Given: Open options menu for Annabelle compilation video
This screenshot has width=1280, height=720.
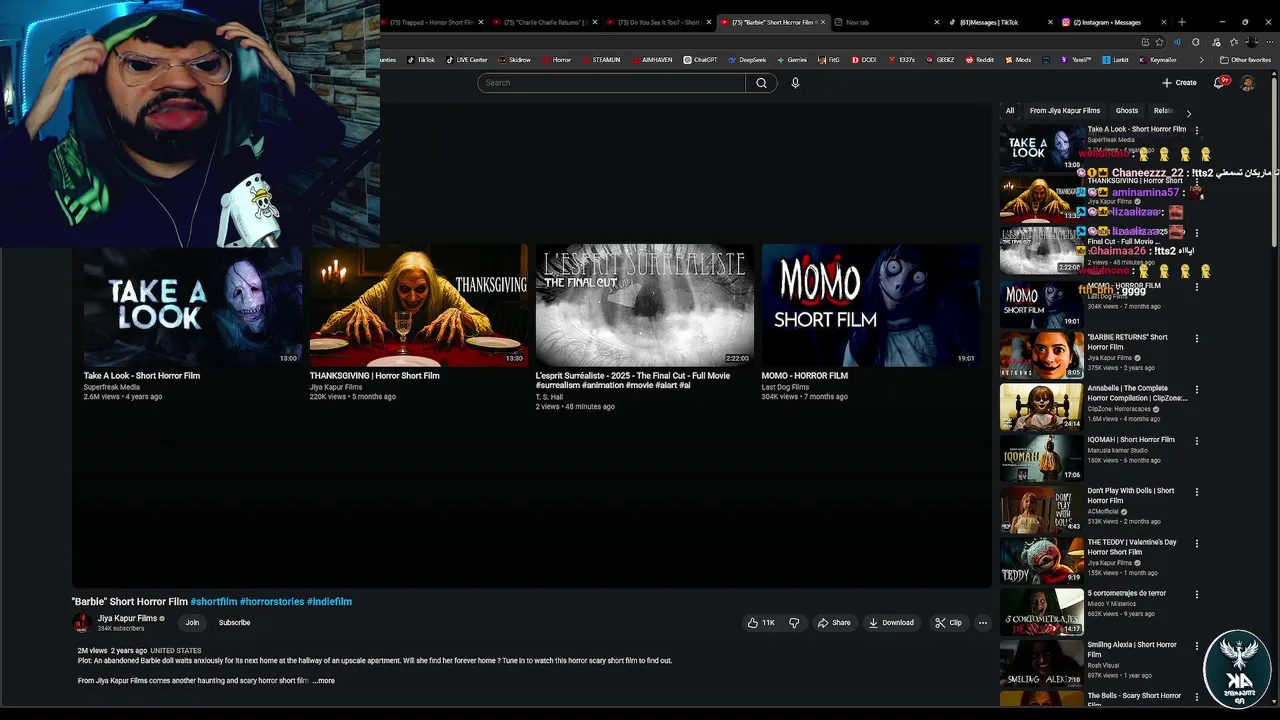Looking at the screenshot, I should (1197, 389).
